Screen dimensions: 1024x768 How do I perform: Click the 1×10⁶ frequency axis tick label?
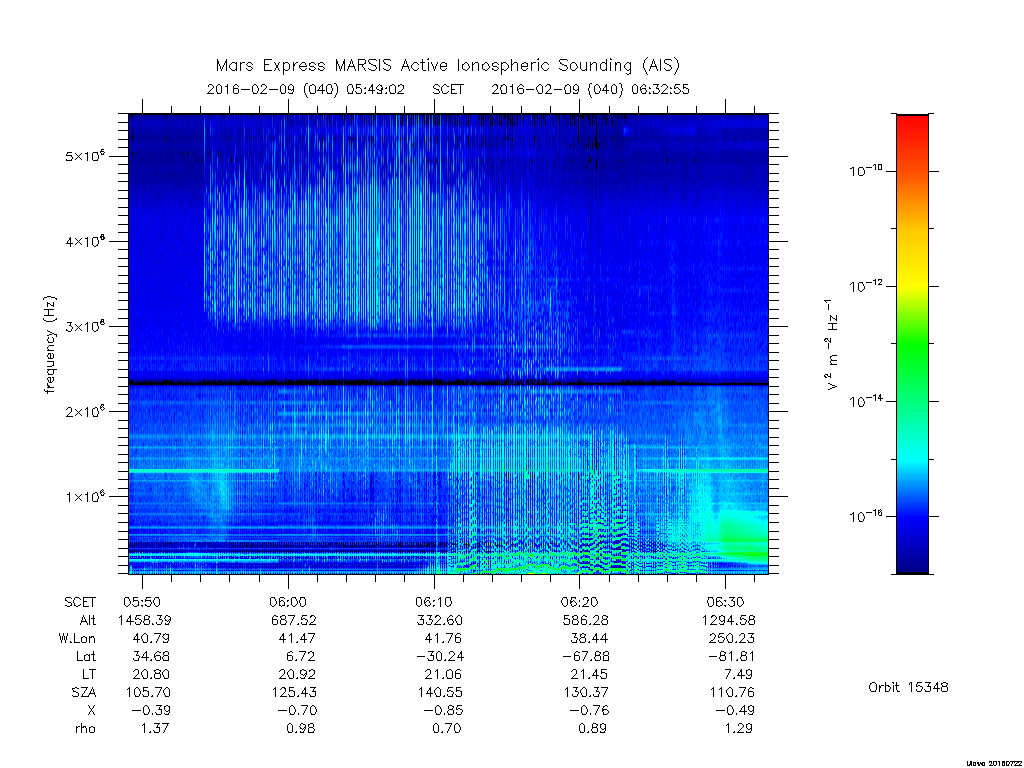85,497
